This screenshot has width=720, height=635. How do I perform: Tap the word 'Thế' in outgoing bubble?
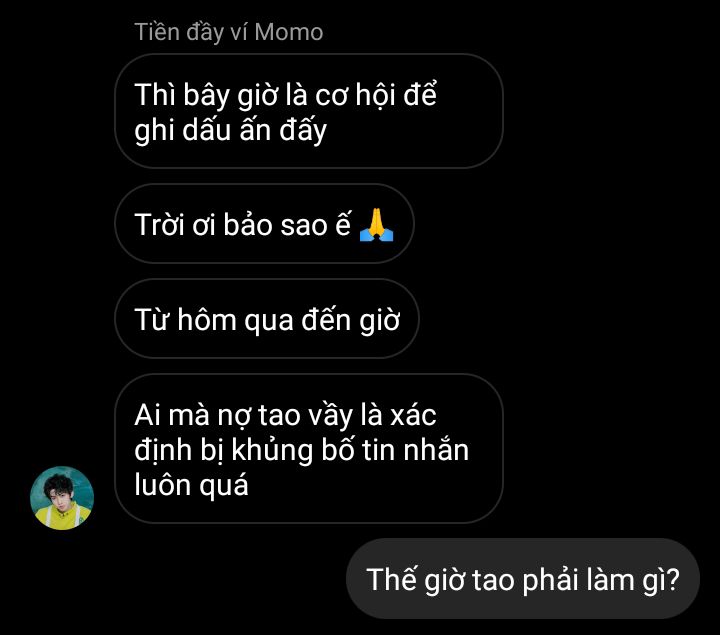point(392,579)
